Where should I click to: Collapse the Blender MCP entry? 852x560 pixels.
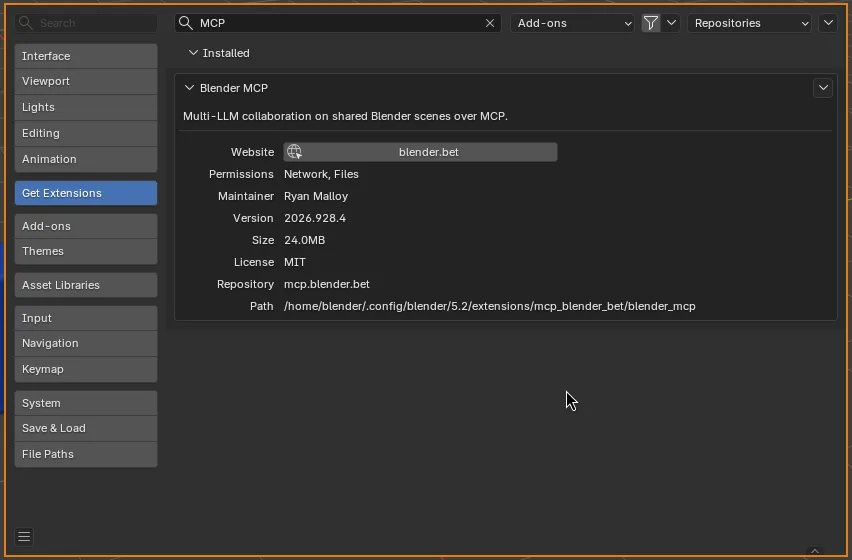pyautogui.click(x=189, y=87)
